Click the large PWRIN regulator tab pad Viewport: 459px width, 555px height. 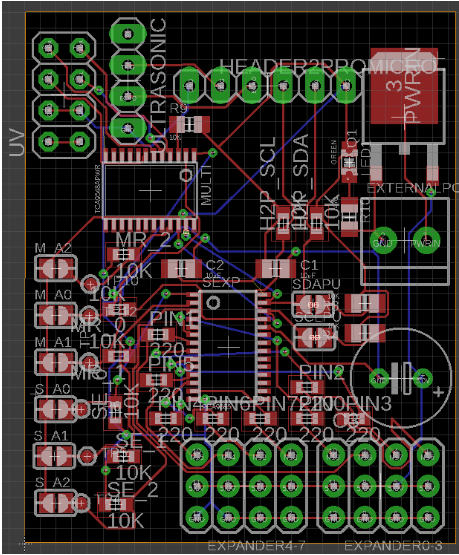coord(404,86)
